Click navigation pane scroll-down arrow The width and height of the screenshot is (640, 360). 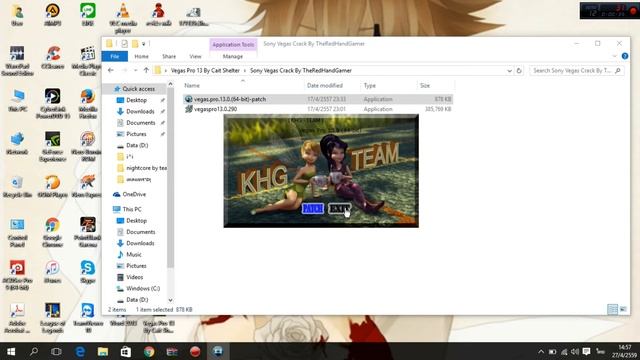(x=171, y=300)
